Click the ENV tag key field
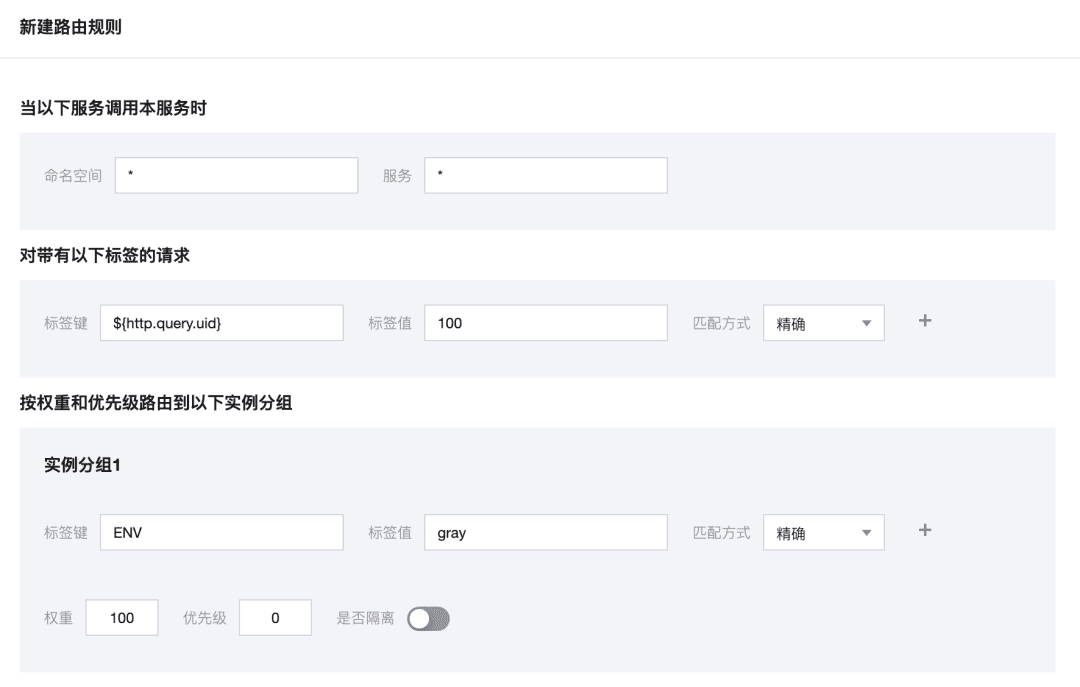This screenshot has width=1080, height=687. pos(222,533)
